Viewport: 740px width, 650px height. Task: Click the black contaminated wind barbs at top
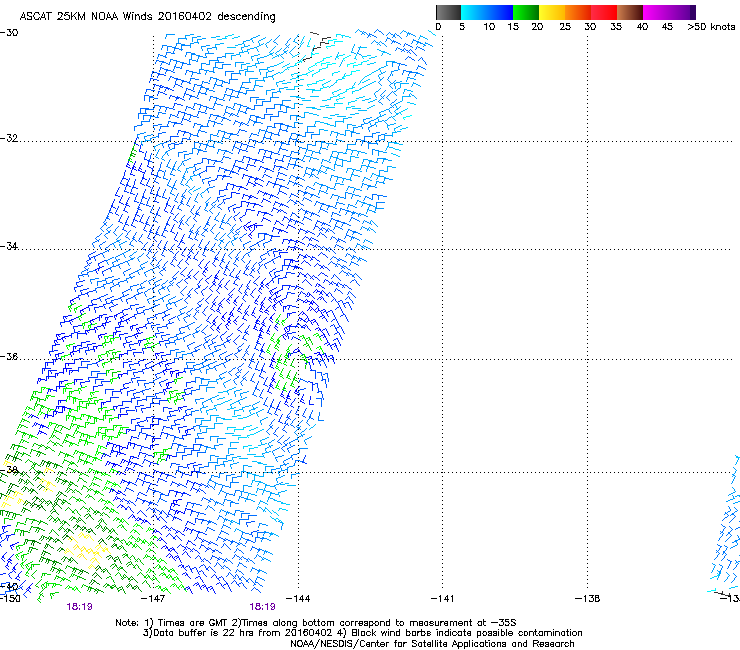coord(317,45)
